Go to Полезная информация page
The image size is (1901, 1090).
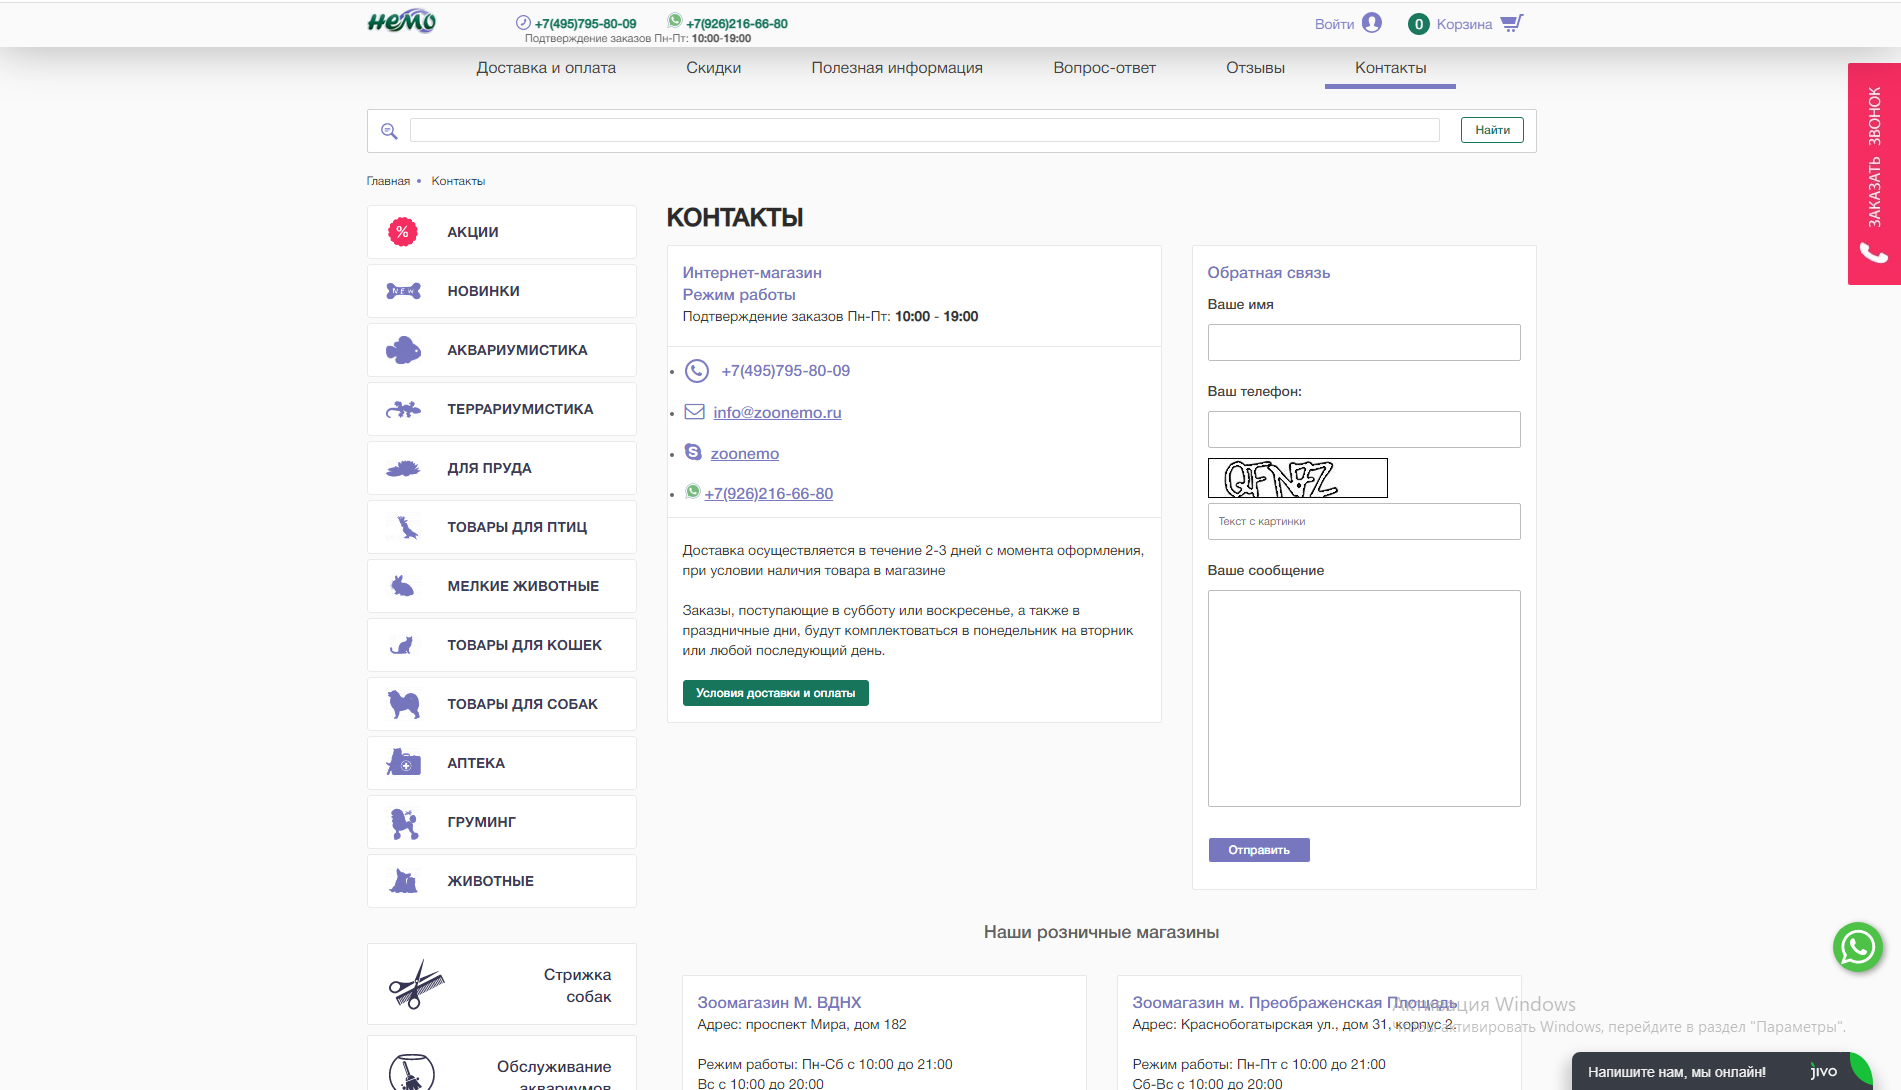[x=897, y=68]
